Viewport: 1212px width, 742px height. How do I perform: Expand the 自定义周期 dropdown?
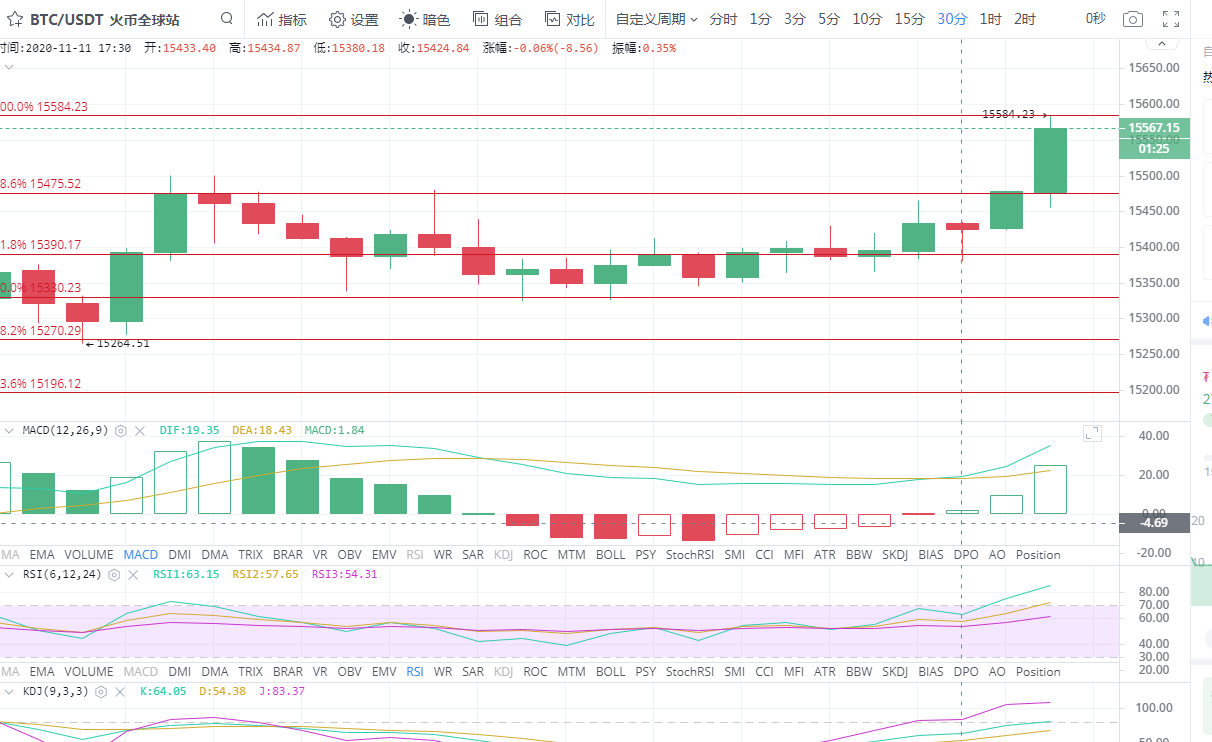[657, 19]
